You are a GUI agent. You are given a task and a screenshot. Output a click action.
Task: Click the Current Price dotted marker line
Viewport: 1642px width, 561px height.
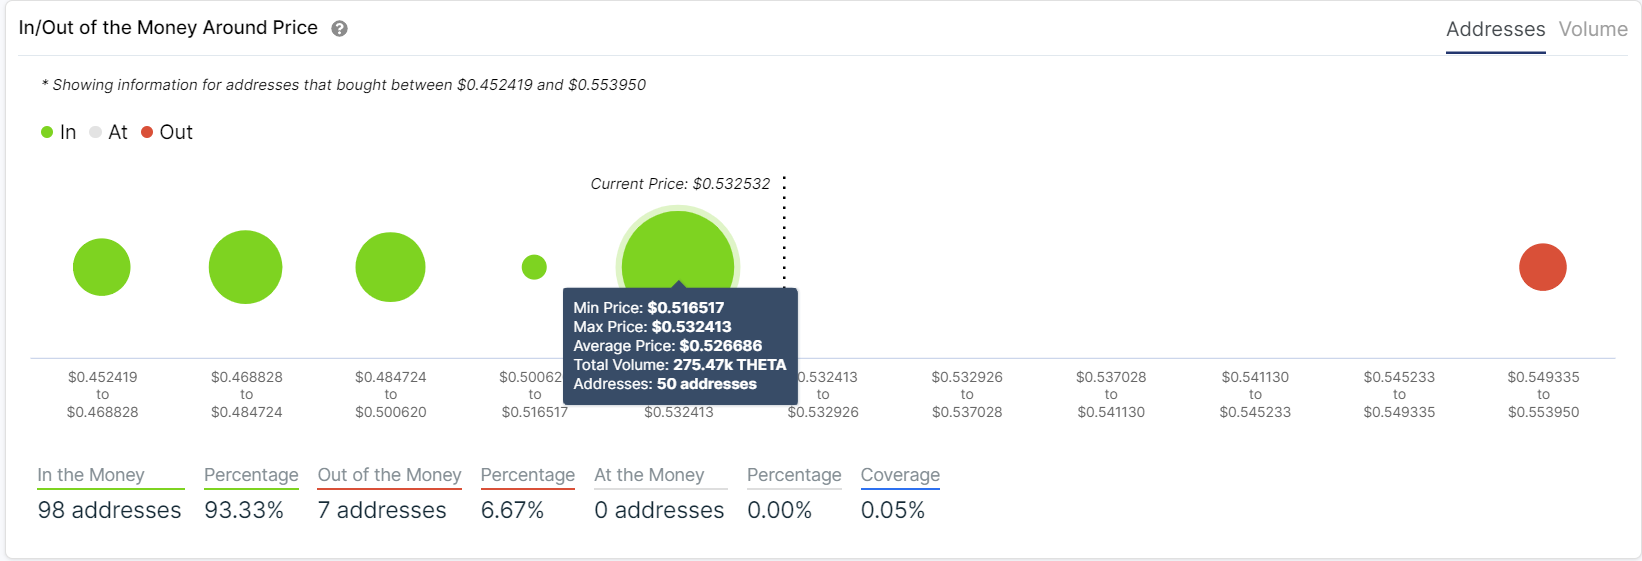point(784,232)
